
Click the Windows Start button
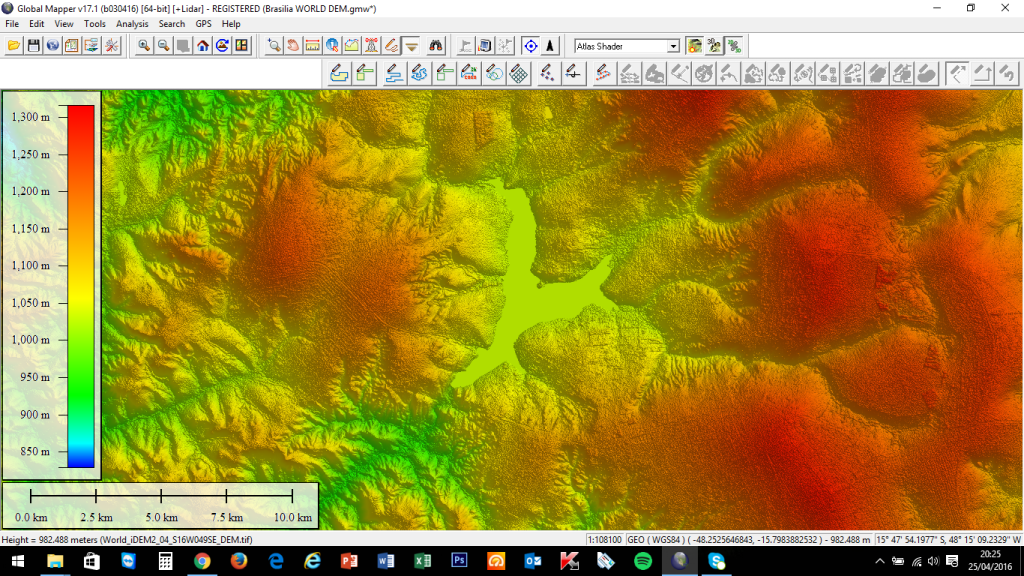point(18,561)
